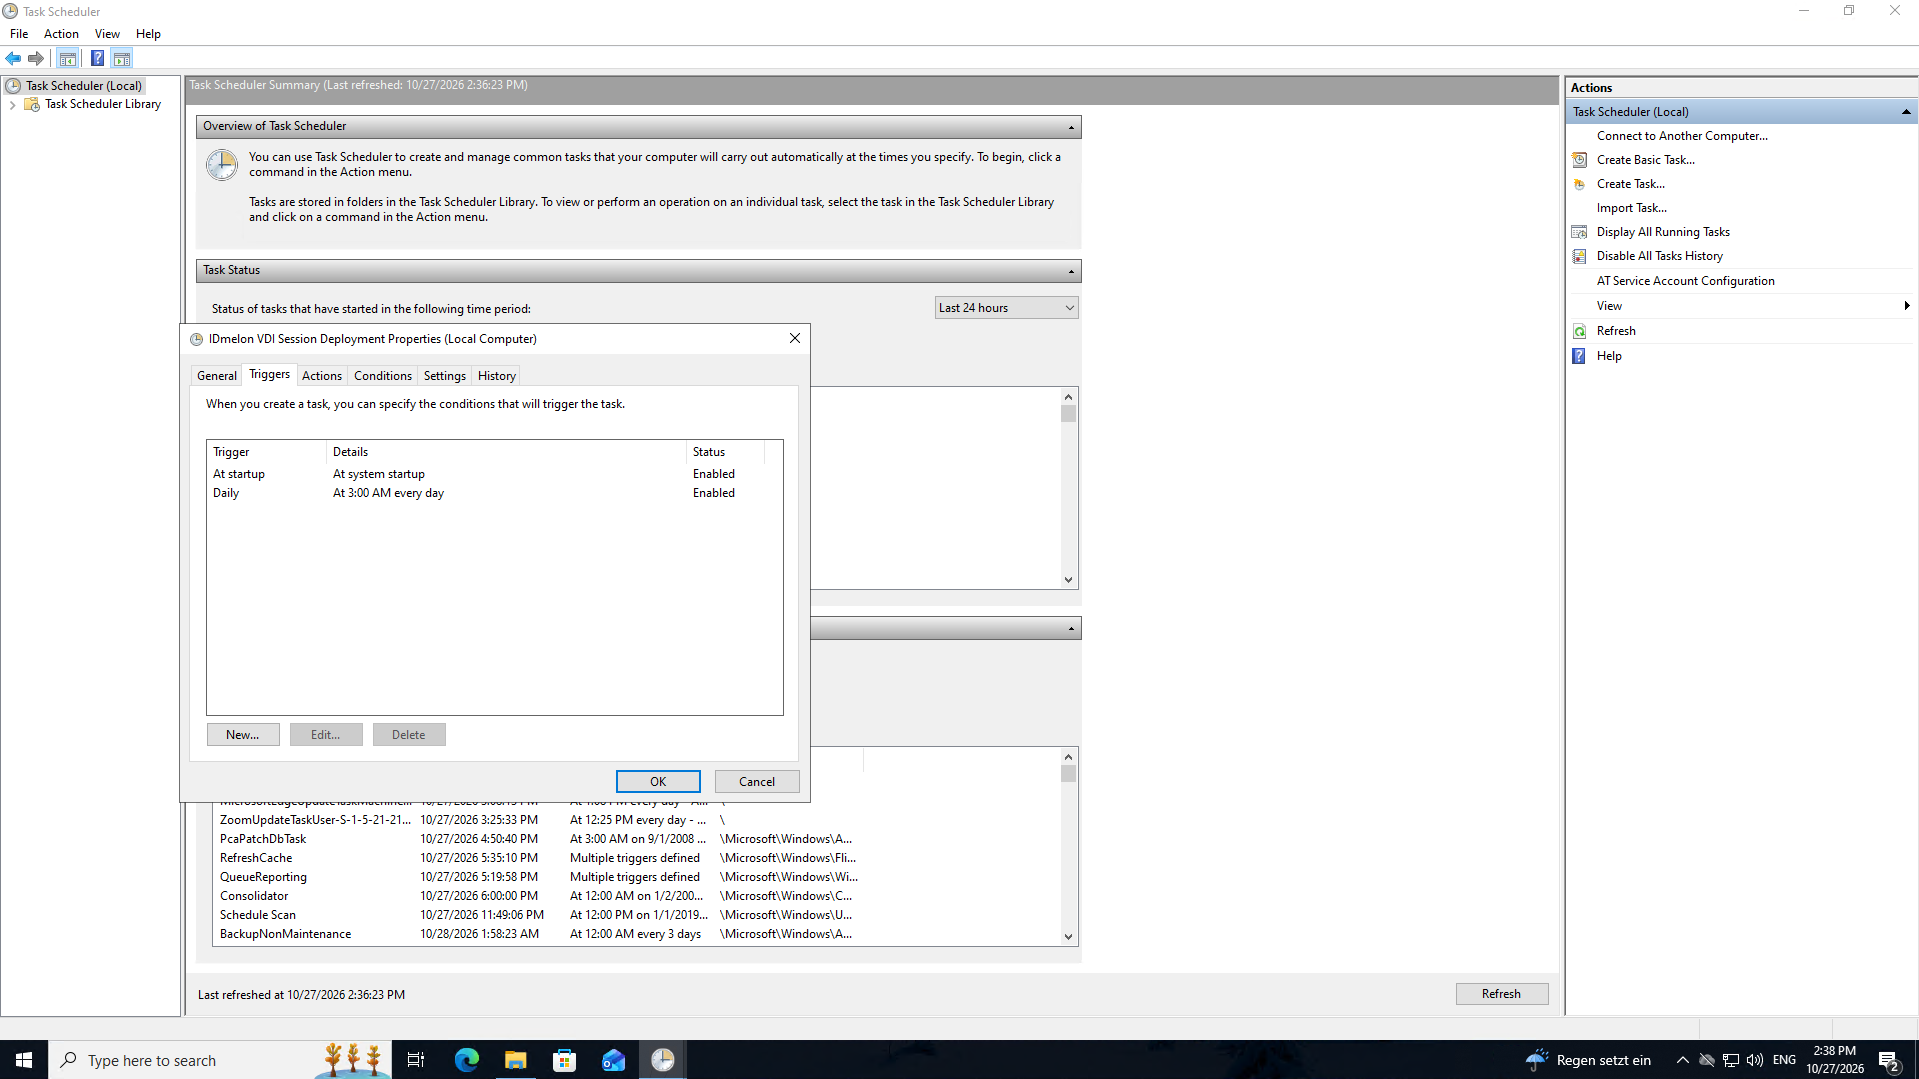Click the active tasks list scroll-down arrow
The height and width of the screenshot is (1079, 1919).
[1068, 937]
